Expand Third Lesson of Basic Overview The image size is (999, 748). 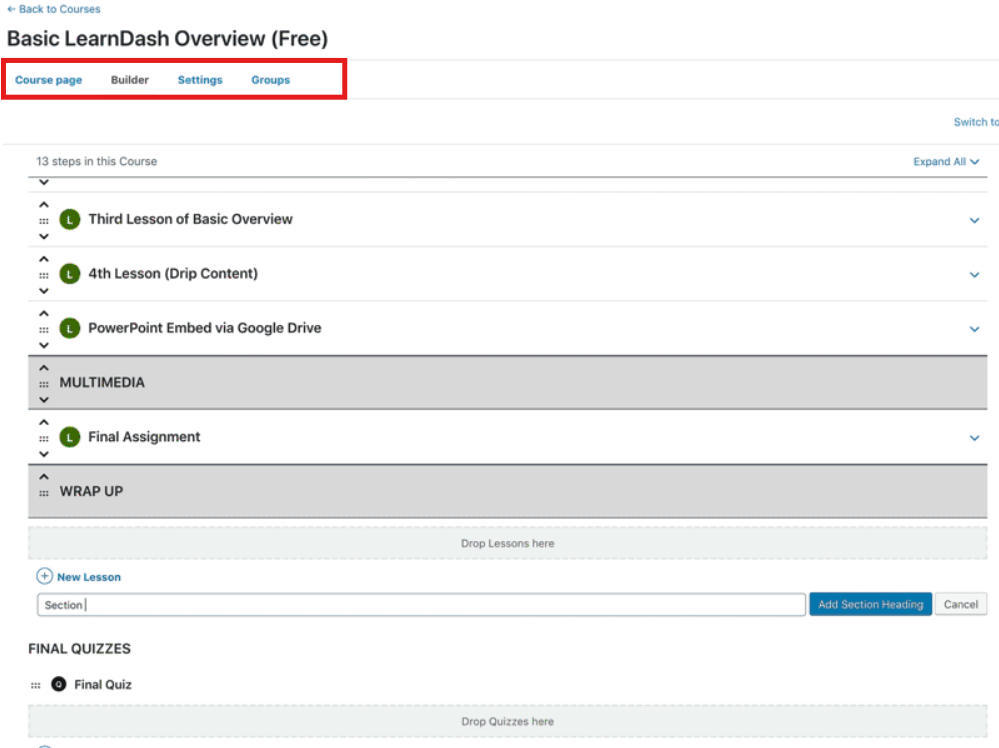pyautogui.click(x=974, y=220)
